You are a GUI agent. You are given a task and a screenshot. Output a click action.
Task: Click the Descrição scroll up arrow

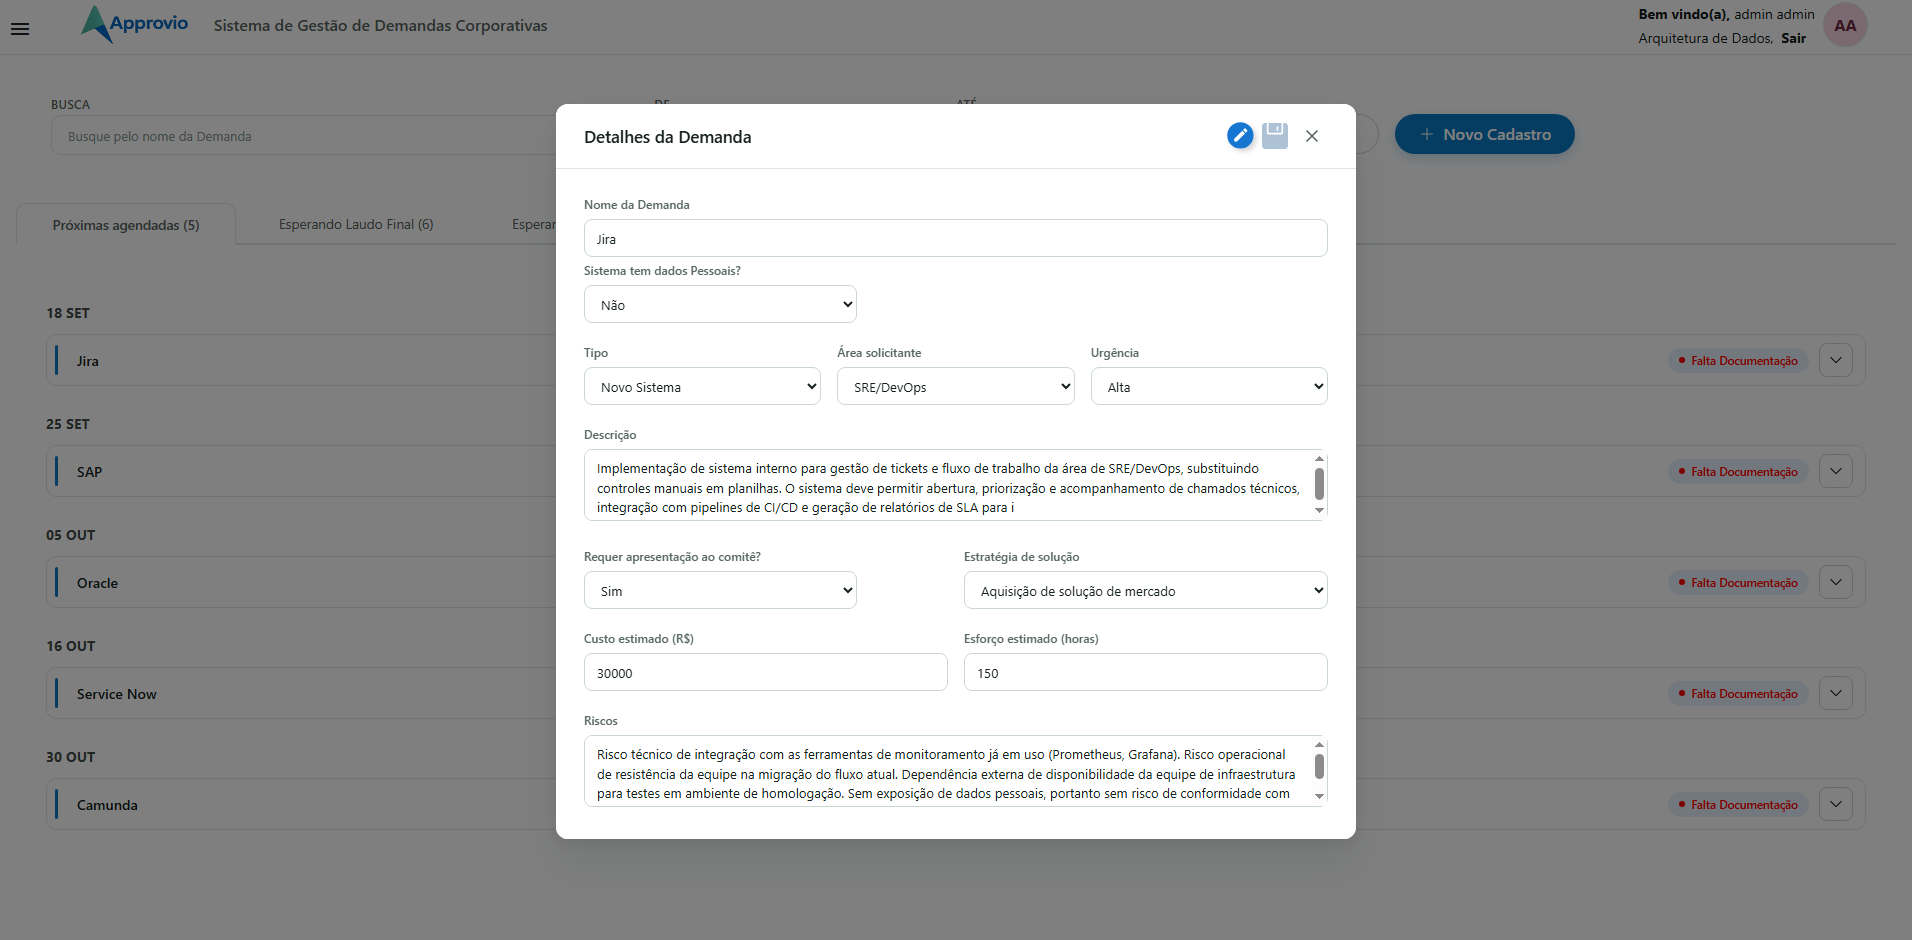click(x=1319, y=459)
